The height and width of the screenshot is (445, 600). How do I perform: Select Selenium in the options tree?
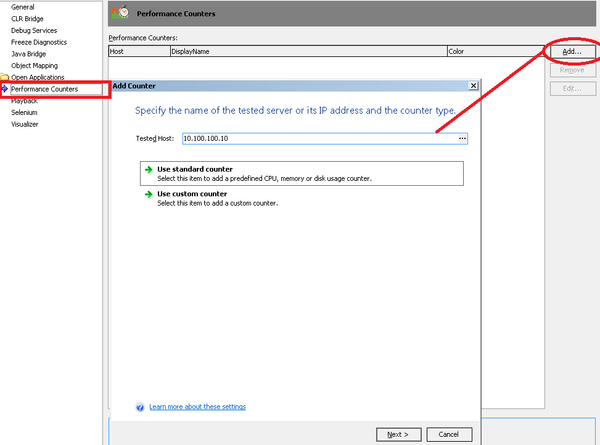tap(24, 112)
